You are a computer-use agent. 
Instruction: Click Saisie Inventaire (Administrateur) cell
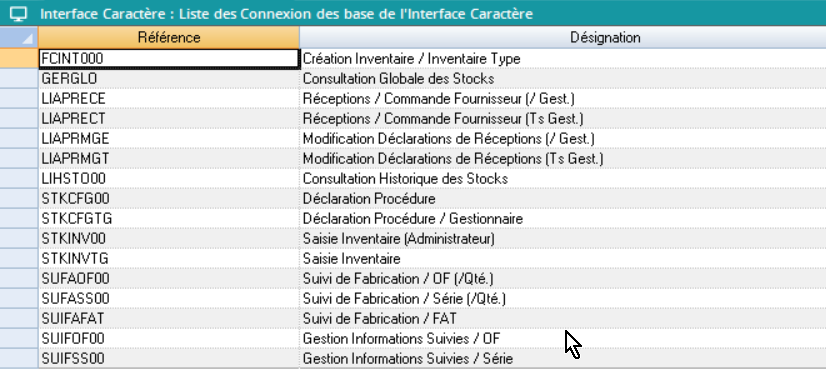click(563, 239)
